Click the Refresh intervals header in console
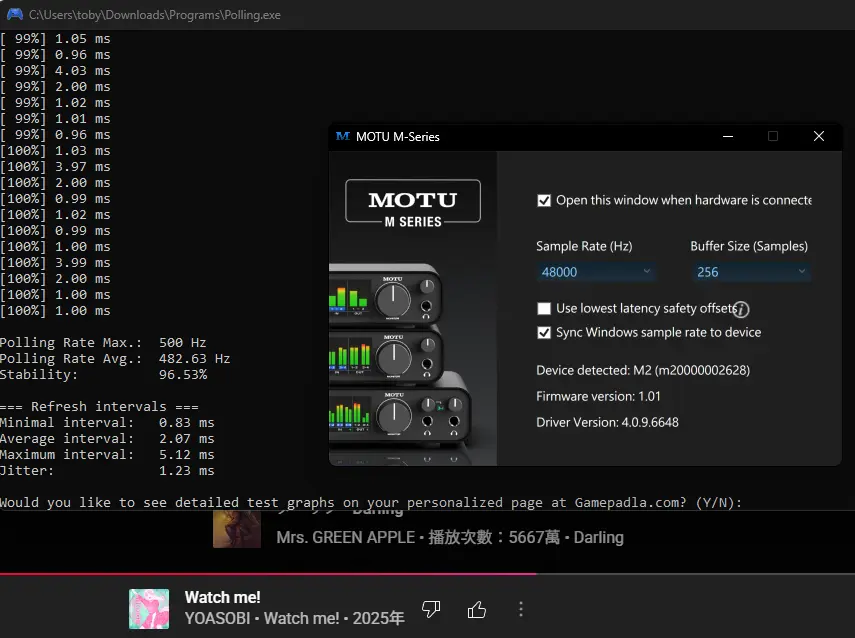Image resolution: width=855 pixels, height=638 pixels. coord(99,407)
